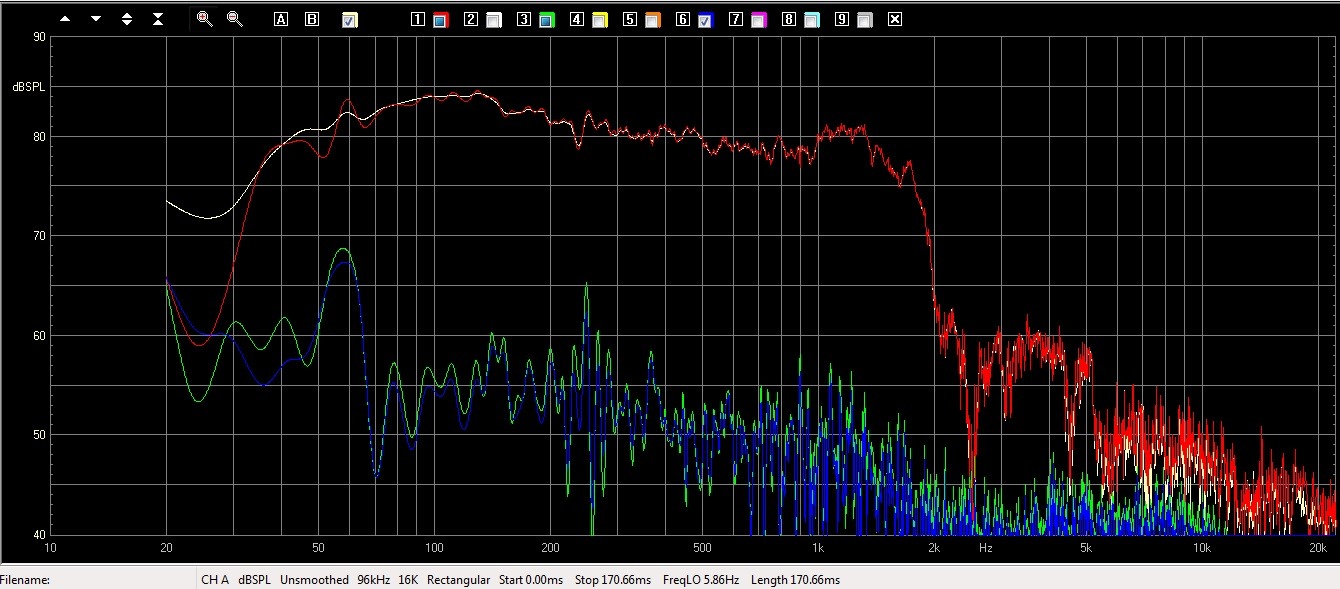Toggle the yellow overlay 4 swatch
Image resolution: width=1340 pixels, height=589 pixels.
pyautogui.click(x=599, y=20)
